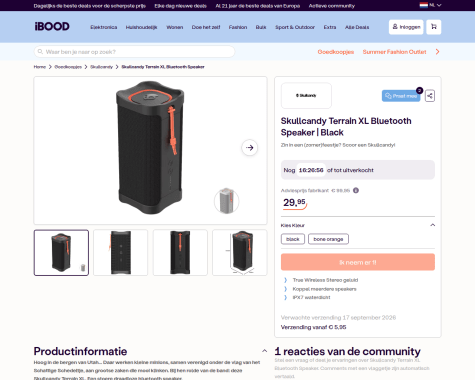Collapse the Productinformatie section

point(264,351)
